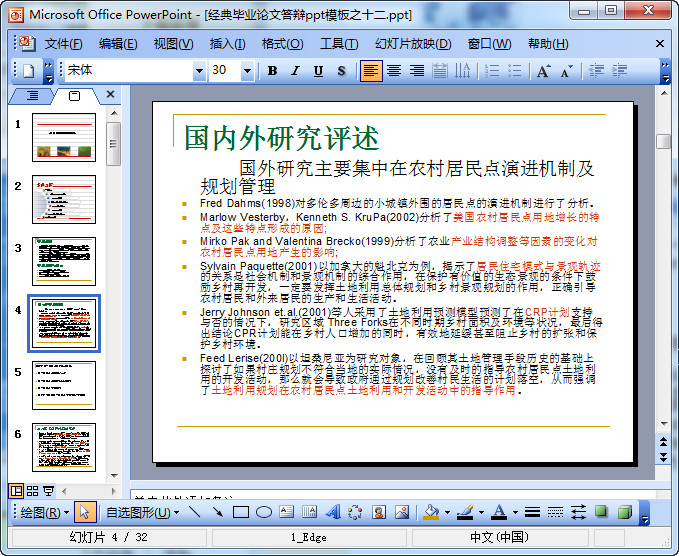The height and width of the screenshot is (556, 679).
Task: Go to the previous slide
Action: [x=663, y=442]
